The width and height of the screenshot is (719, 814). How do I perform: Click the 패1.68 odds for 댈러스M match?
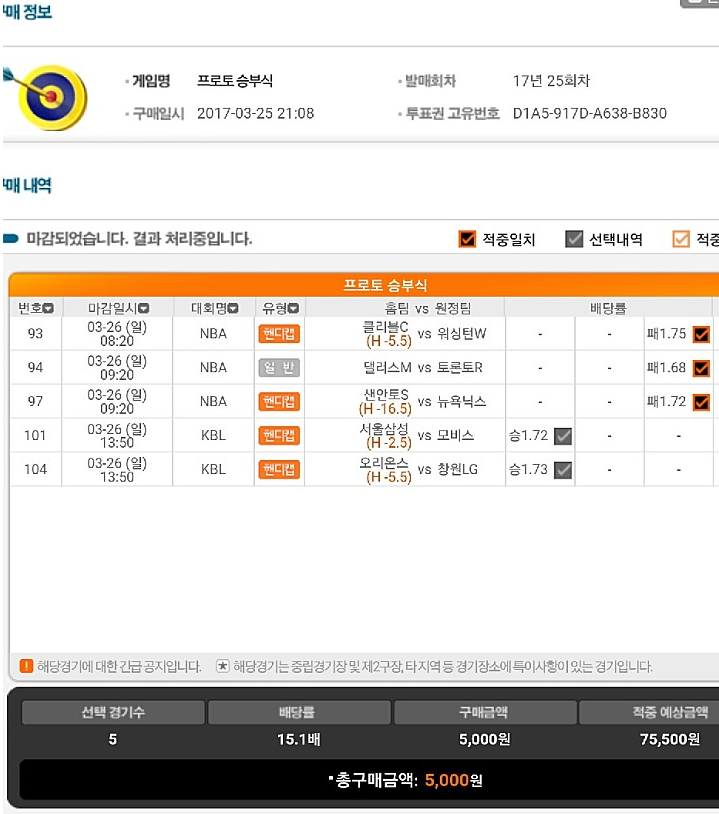point(667,368)
